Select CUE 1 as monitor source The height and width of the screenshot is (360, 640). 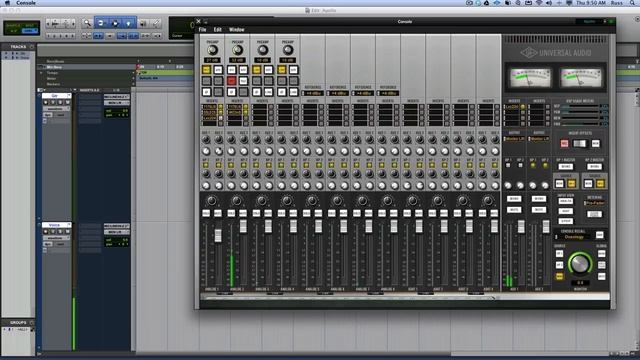point(559,254)
